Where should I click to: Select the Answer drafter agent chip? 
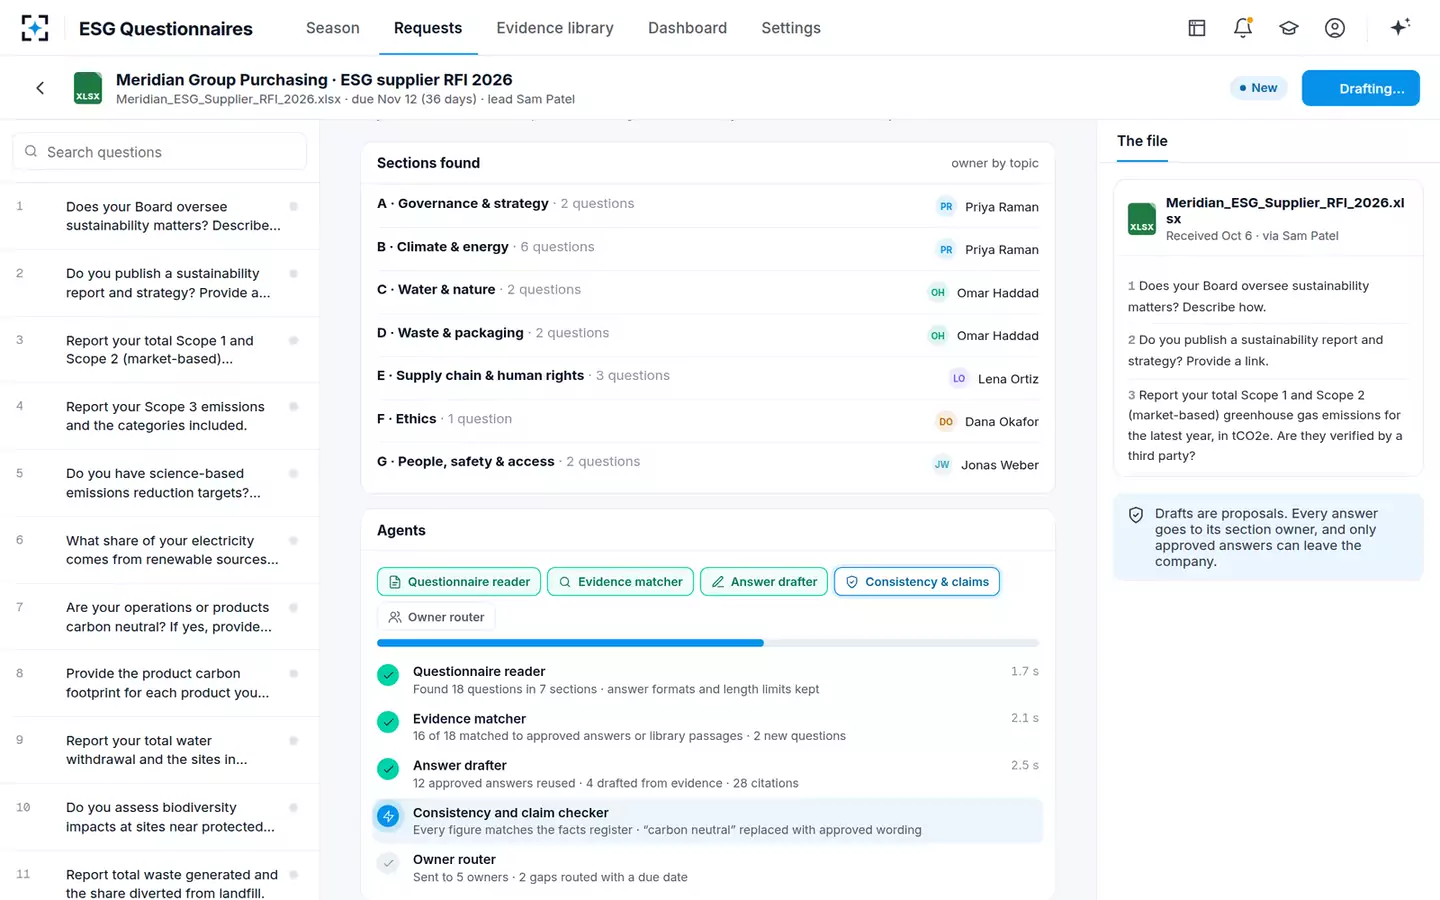pyautogui.click(x=764, y=582)
